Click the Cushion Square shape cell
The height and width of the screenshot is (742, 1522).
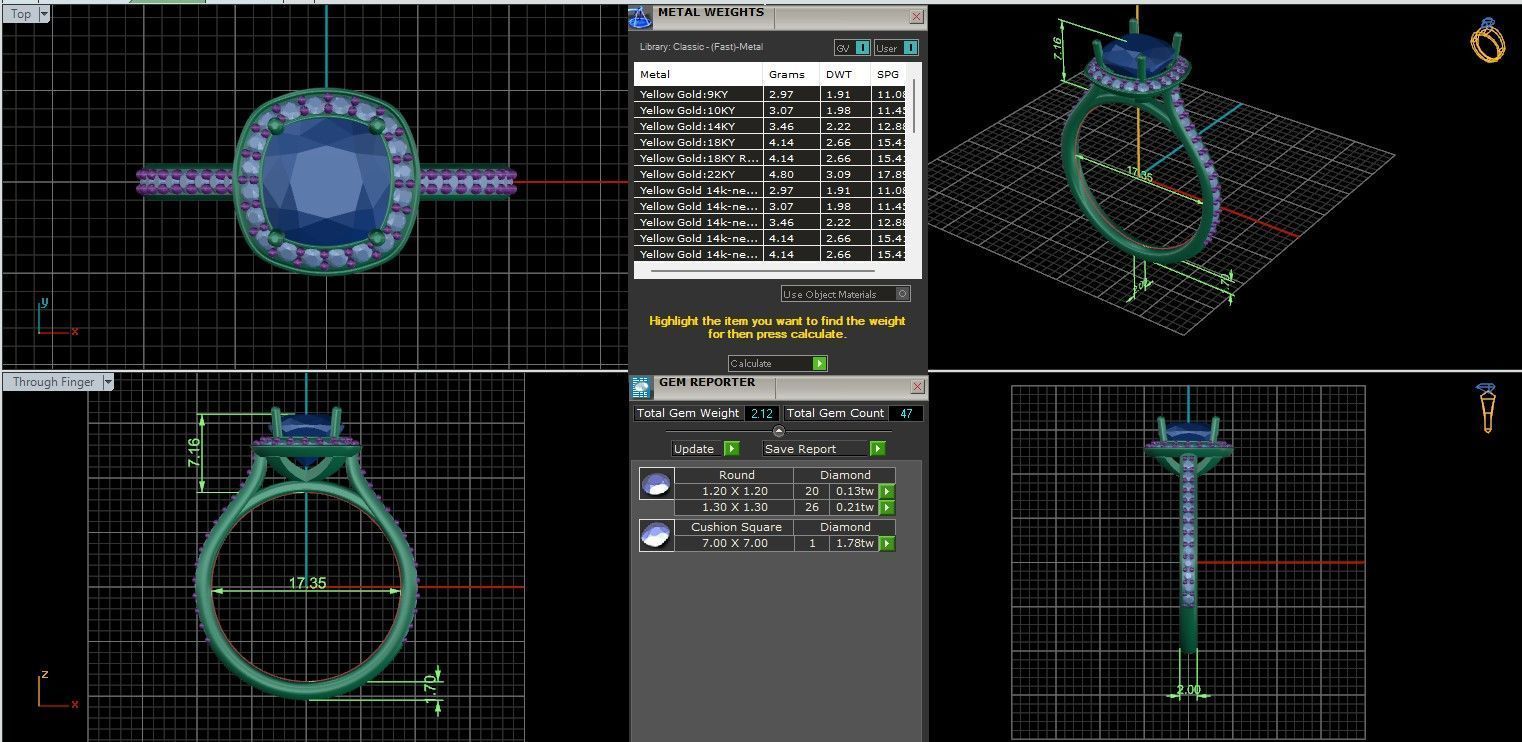736,527
